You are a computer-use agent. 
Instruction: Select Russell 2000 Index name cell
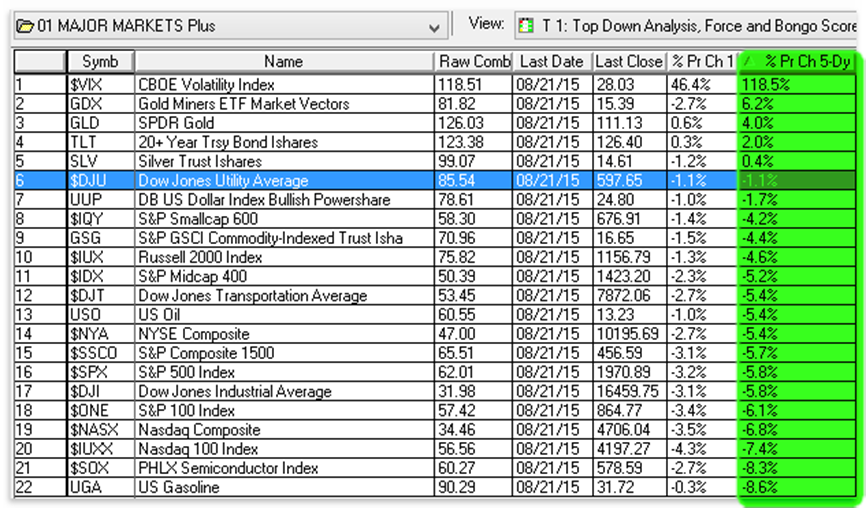pos(284,257)
